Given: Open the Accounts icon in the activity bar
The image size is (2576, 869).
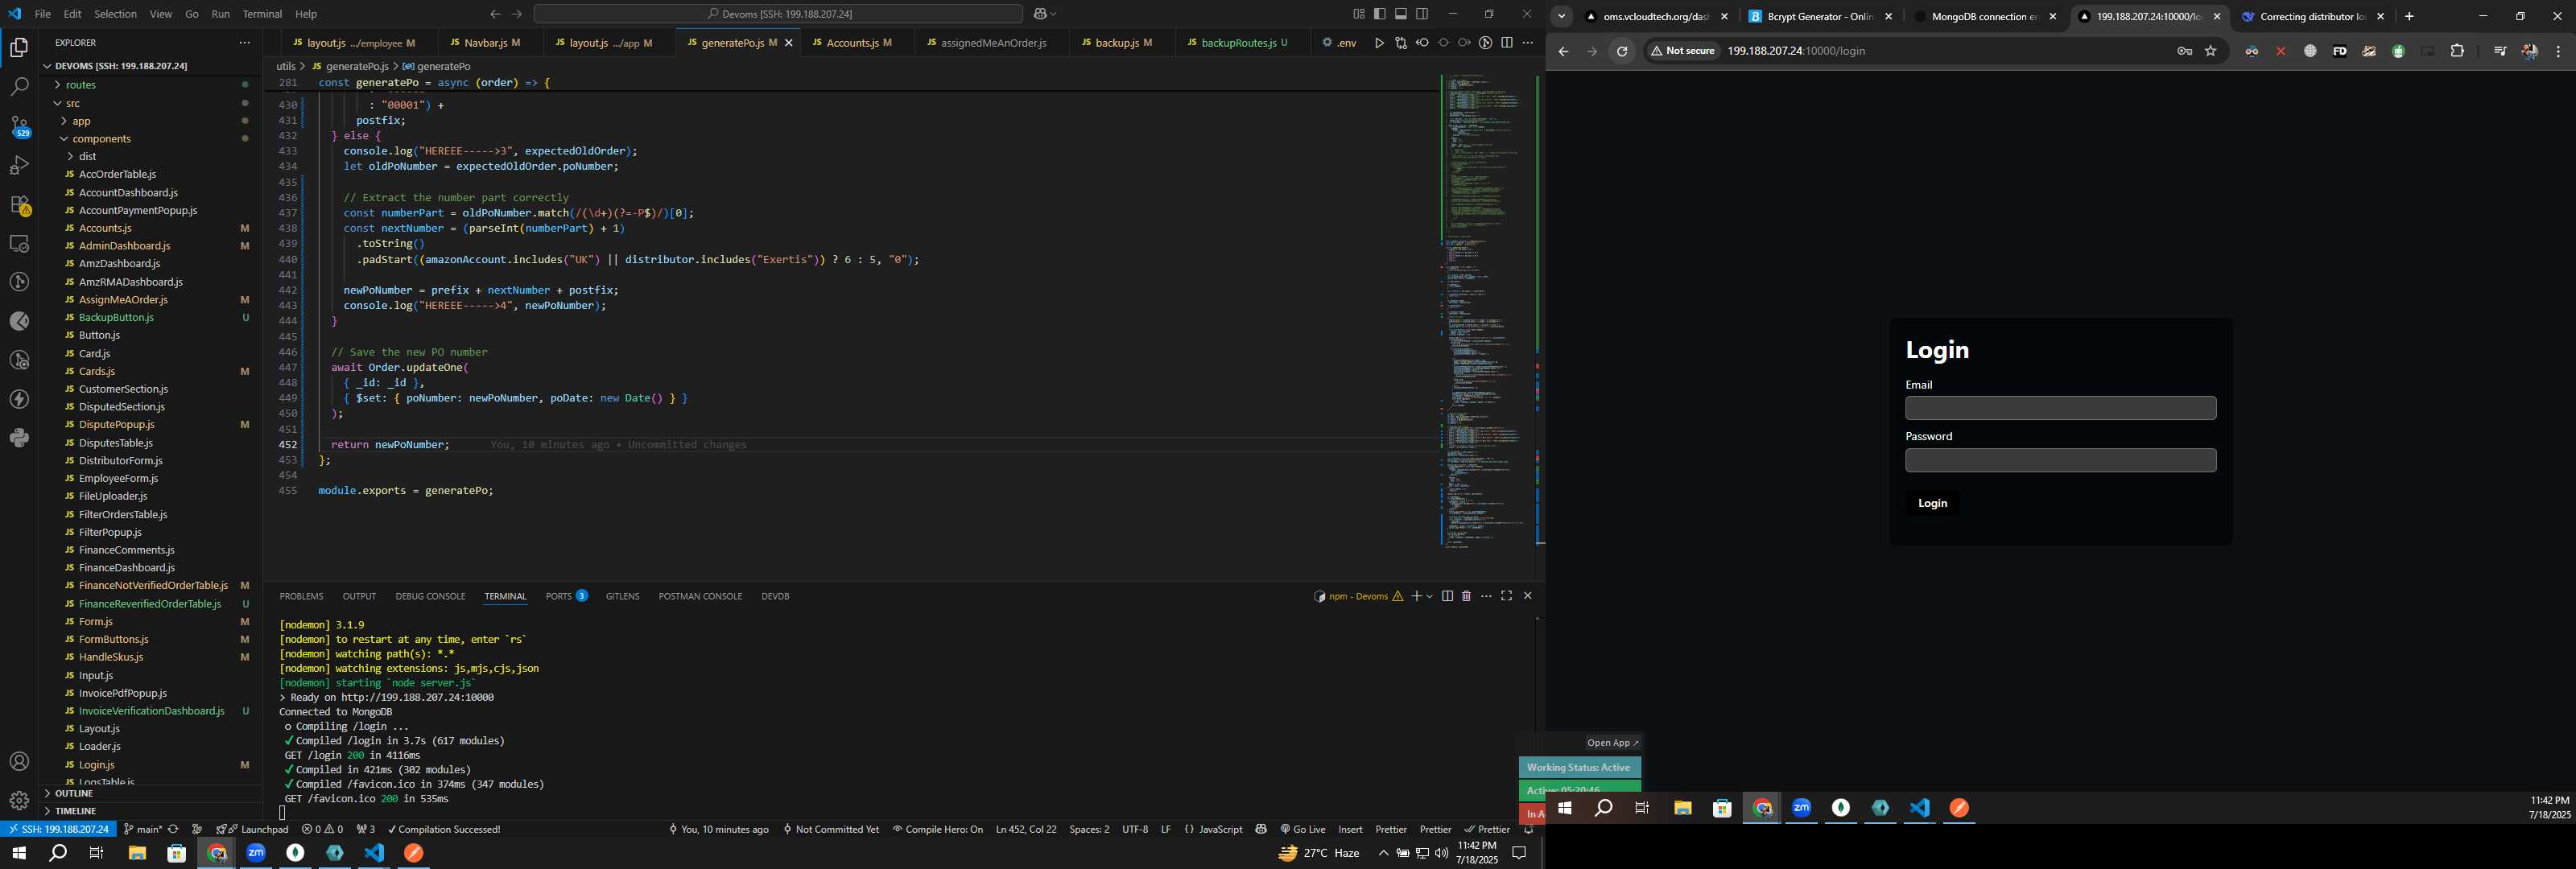Looking at the screenshot, I should click(x=19, y=762).
